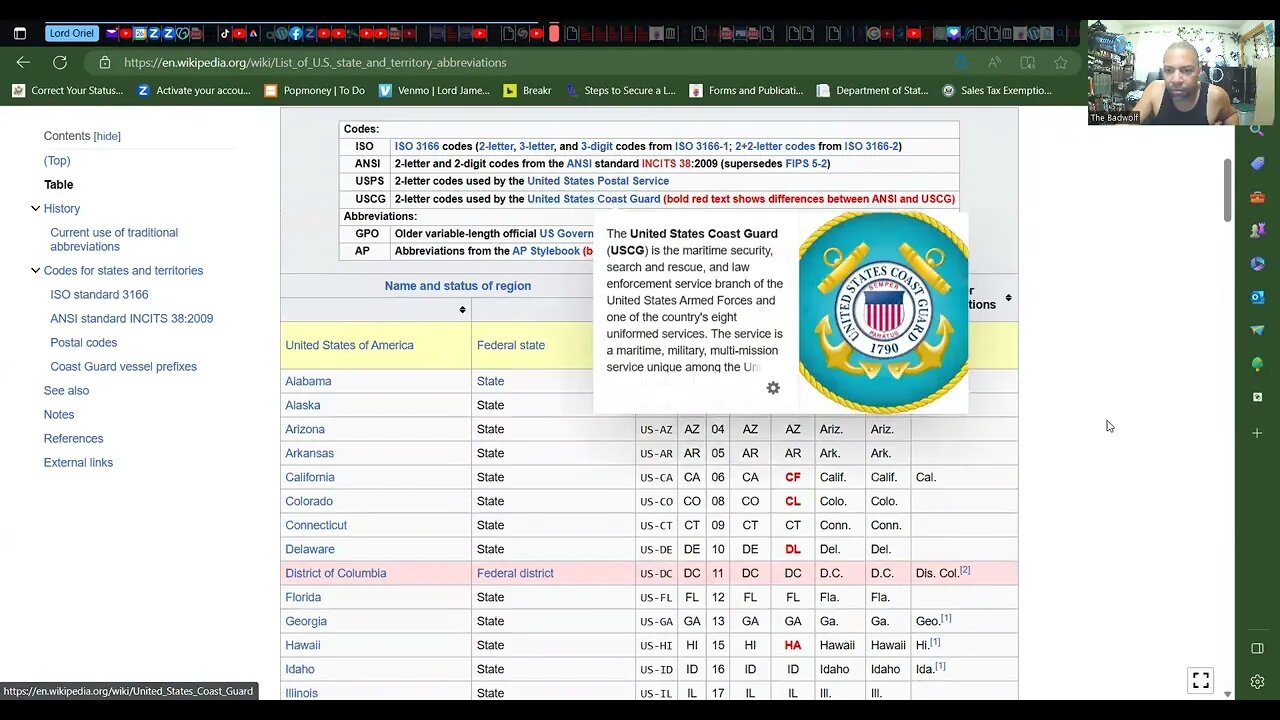Viewport: 1280px width, 720px height.
Task: Toggle the sidebar panel layout icon
Action: (1257, 648)
